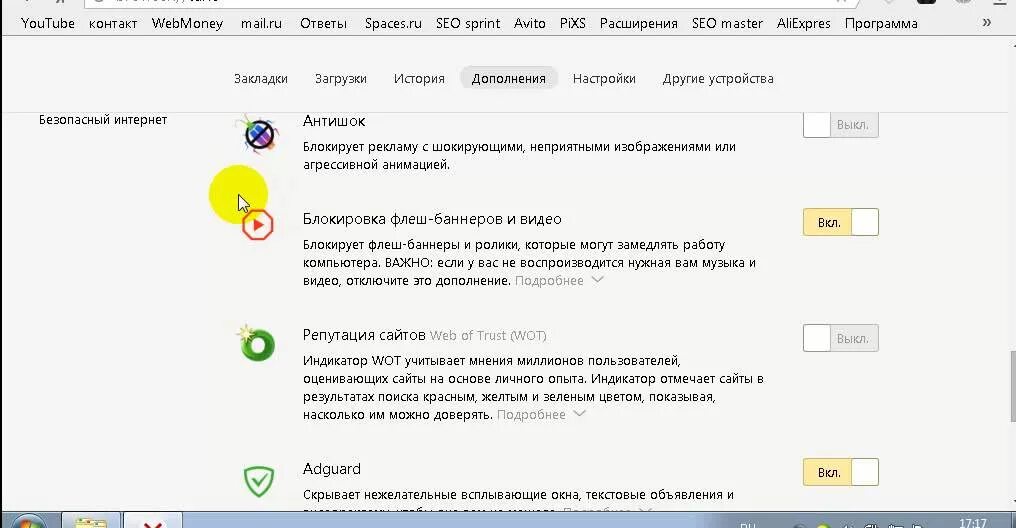Select the Дополнения tab

point(509,78)
